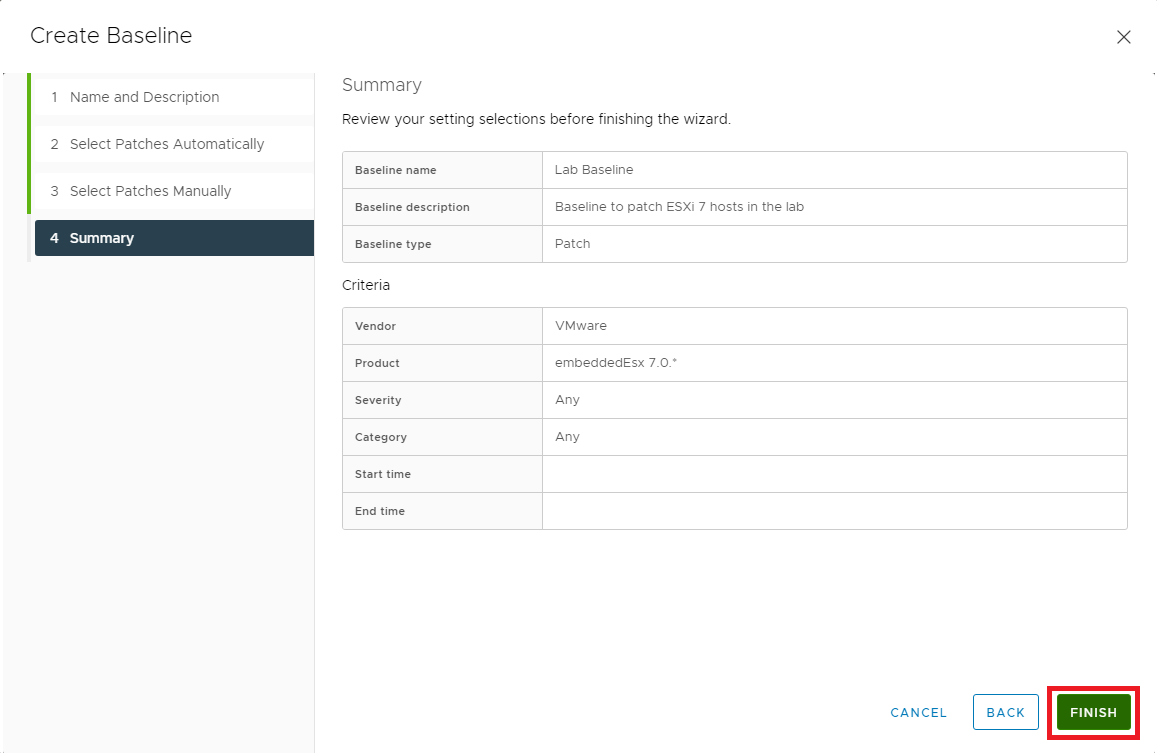Click the Lab Baseline name value

594,170
